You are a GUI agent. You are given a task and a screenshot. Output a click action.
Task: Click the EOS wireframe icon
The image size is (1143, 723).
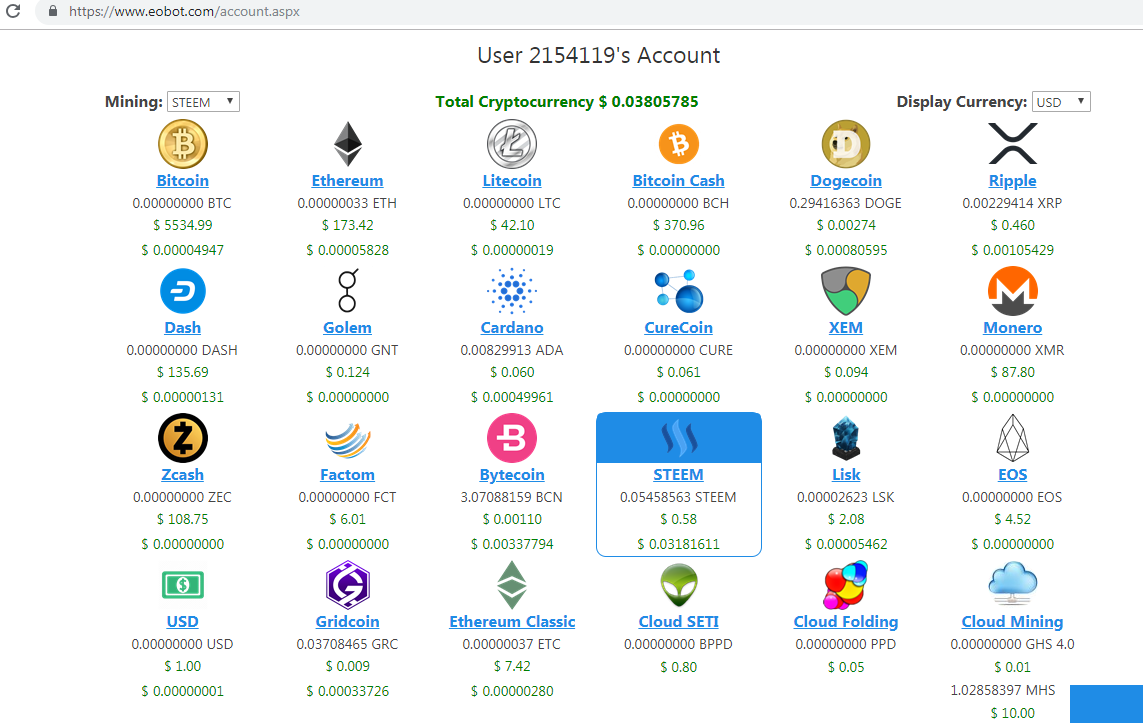tap(1013, 438)
